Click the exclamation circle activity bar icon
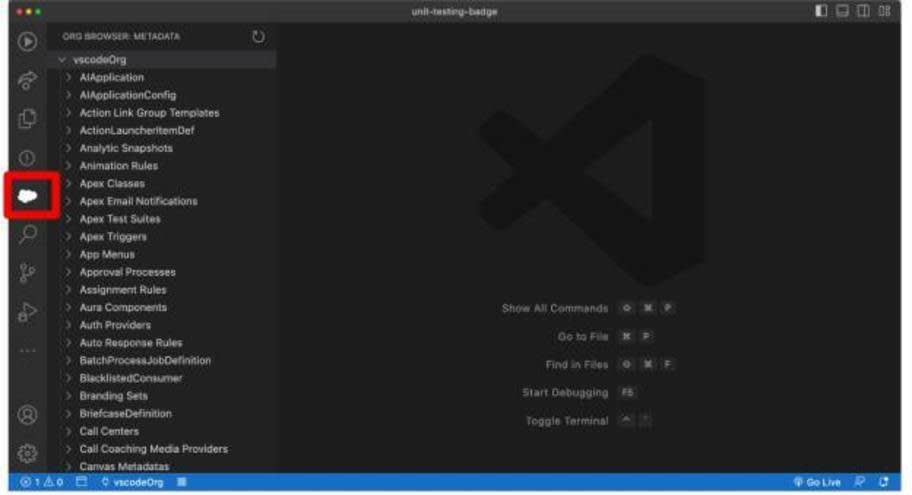 [27, 158]
